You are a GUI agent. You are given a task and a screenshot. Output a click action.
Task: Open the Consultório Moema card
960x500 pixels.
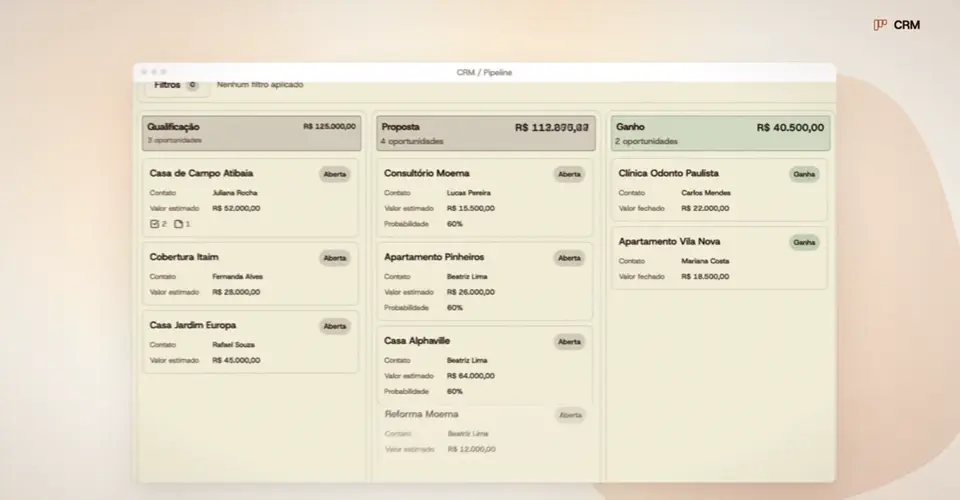click(485, 198)
